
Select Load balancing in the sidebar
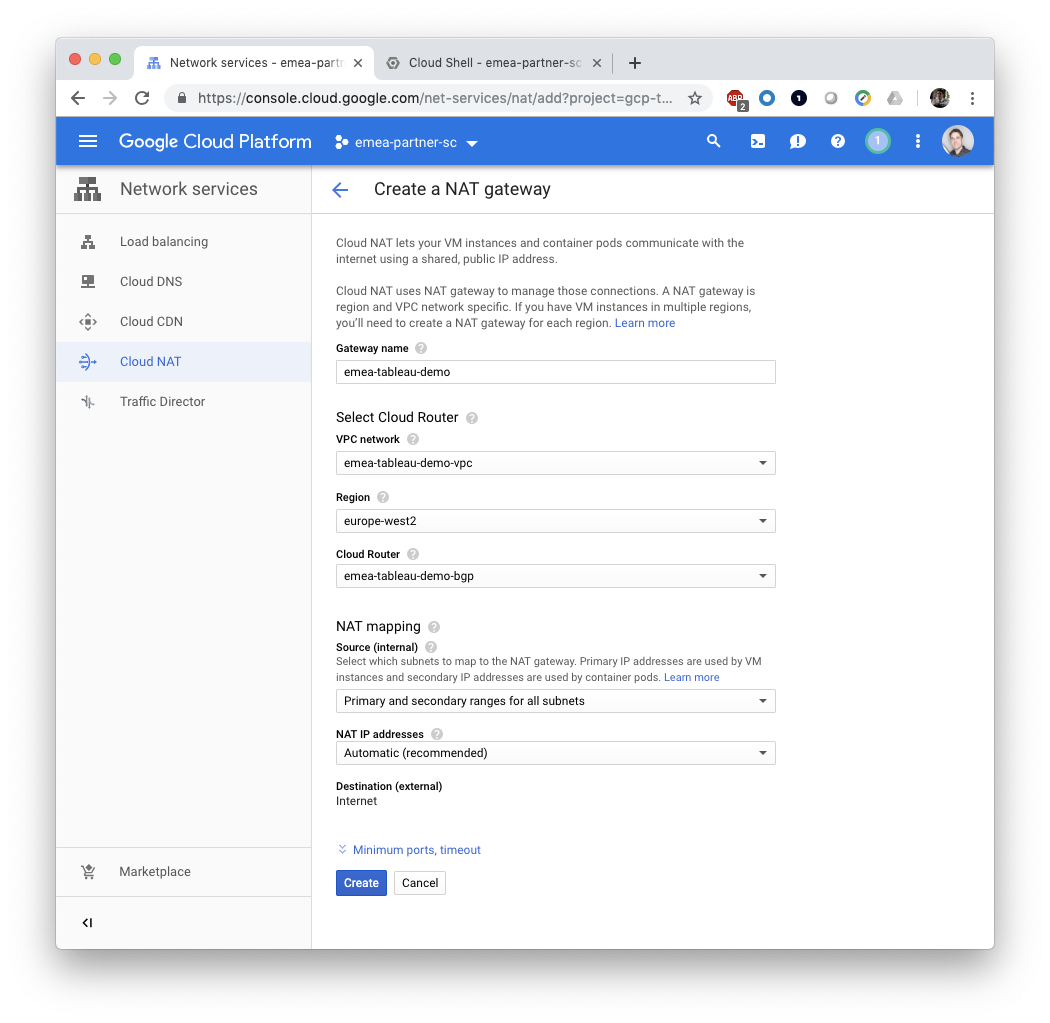point(163,241)
